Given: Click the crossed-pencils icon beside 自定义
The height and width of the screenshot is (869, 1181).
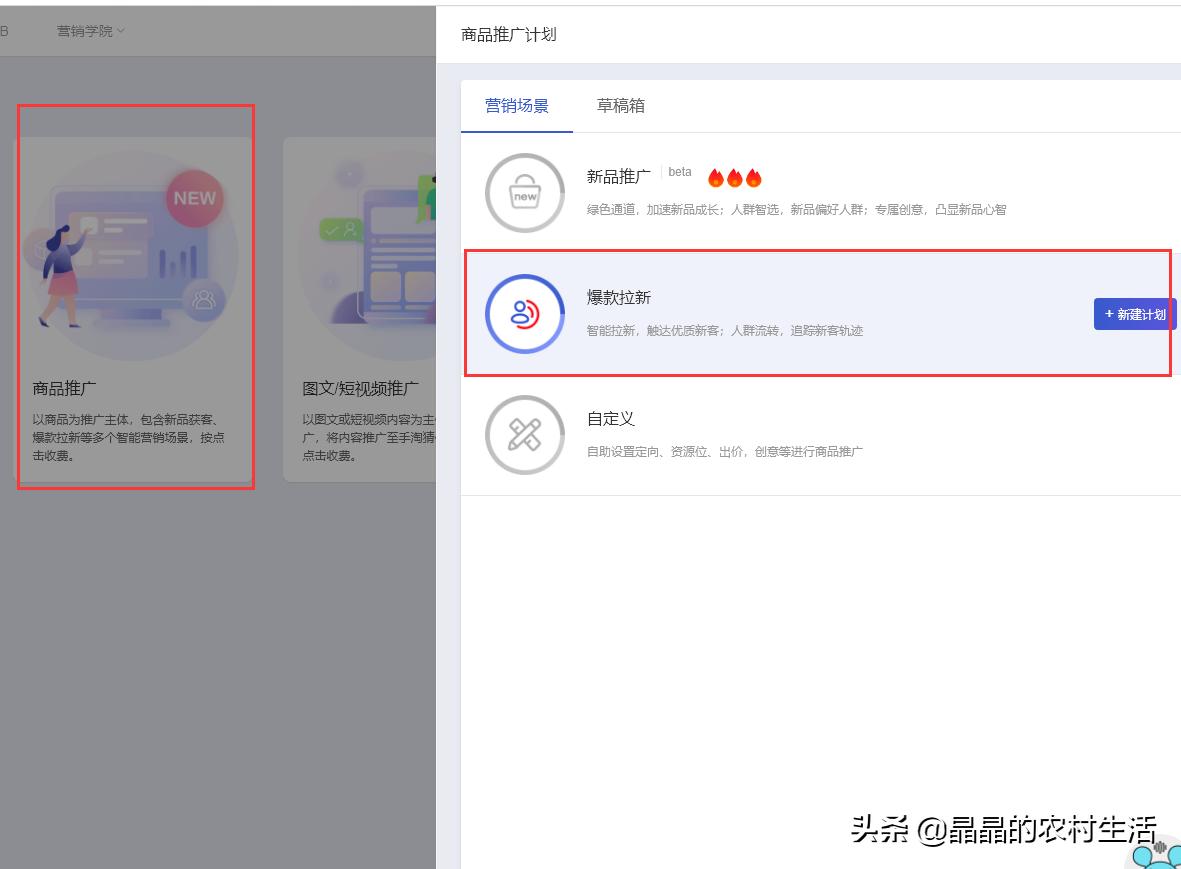Looking at the screenshot, I should click(x=524, y=435).
